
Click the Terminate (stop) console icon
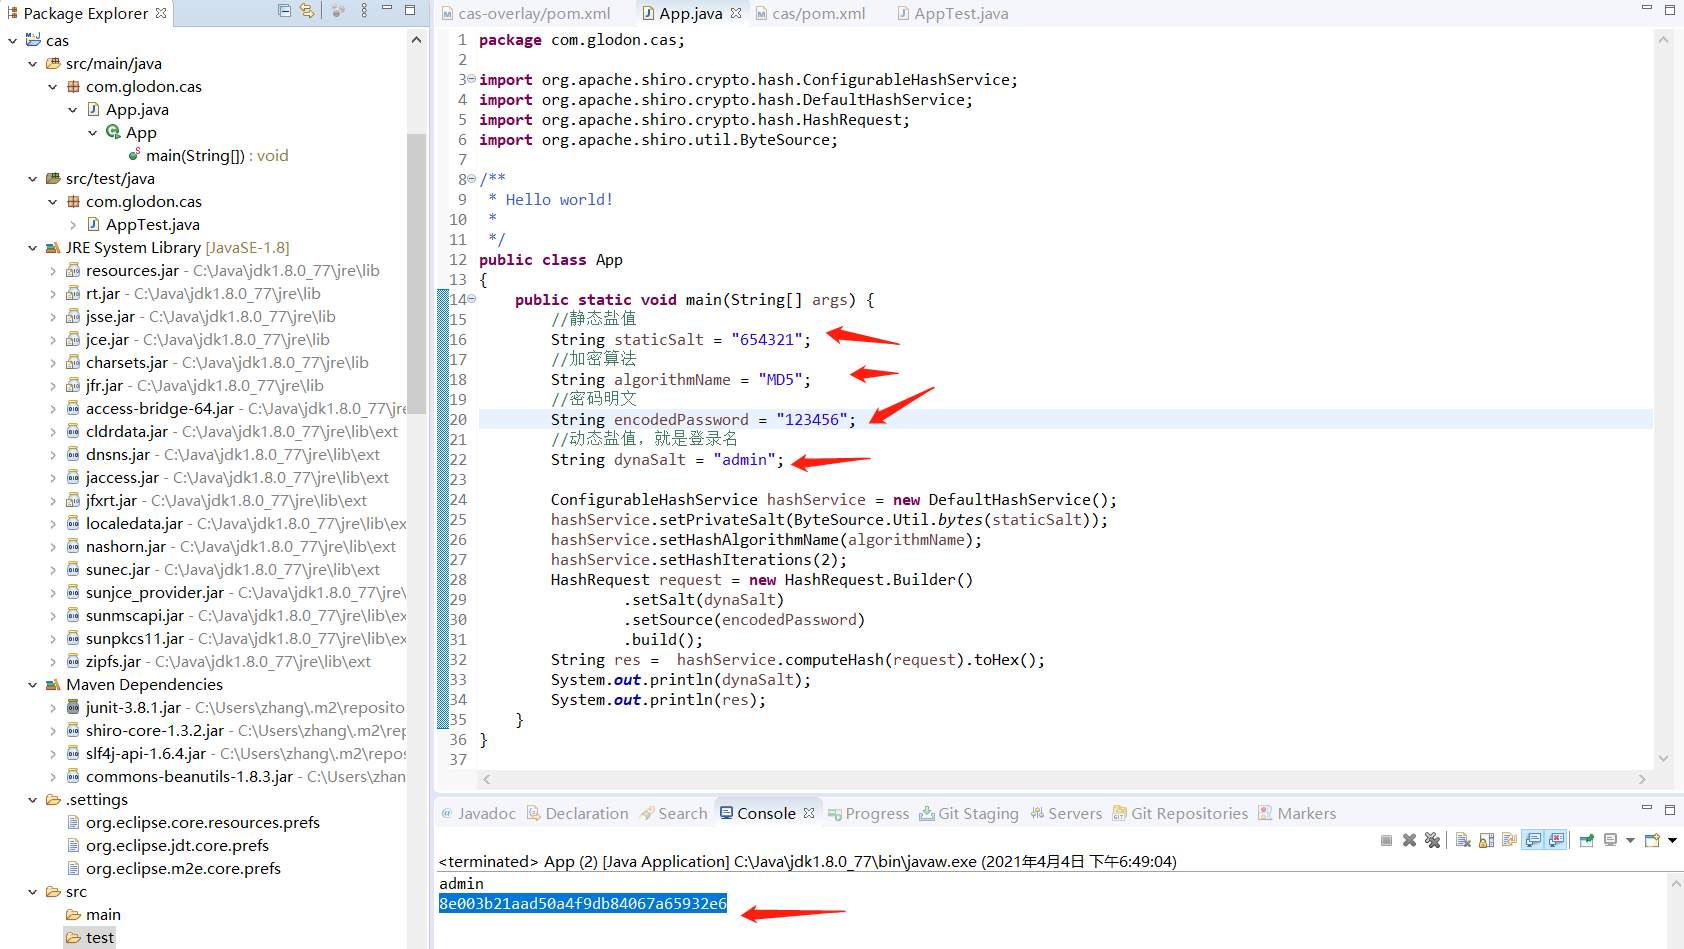1386,840
